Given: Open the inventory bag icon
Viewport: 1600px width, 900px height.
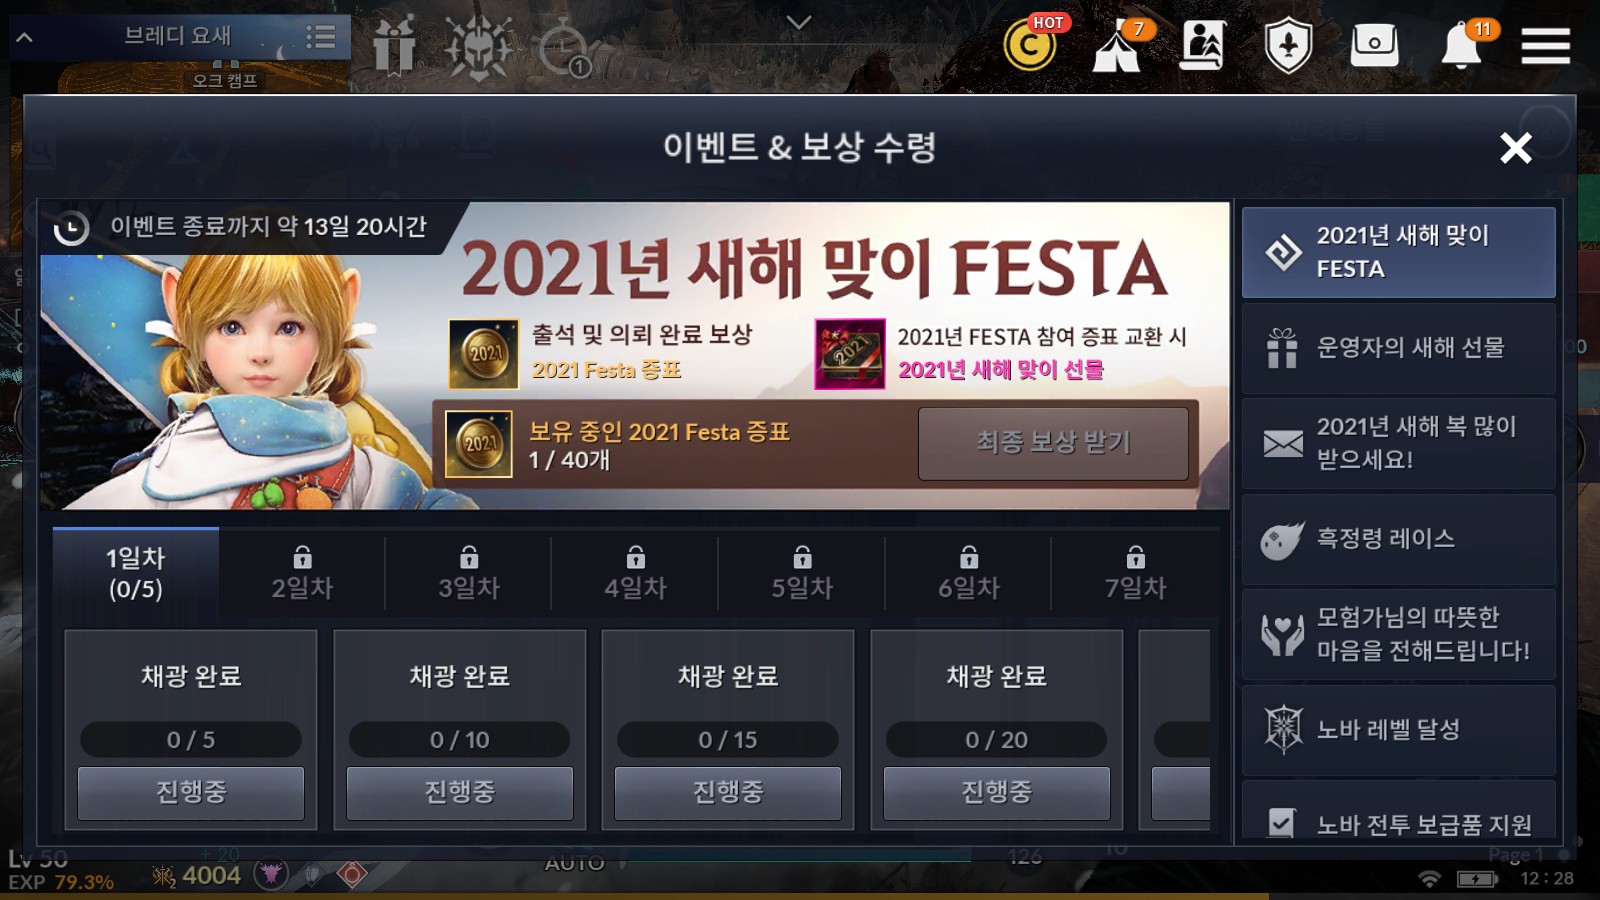Looking at the screenshot, I should coord(1374,45).
